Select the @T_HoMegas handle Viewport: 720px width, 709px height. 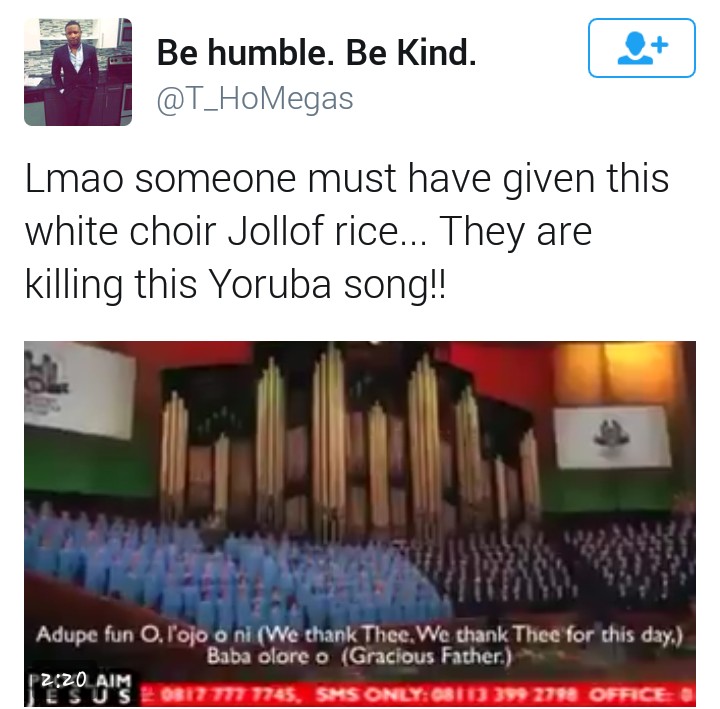tap(255, 99)
